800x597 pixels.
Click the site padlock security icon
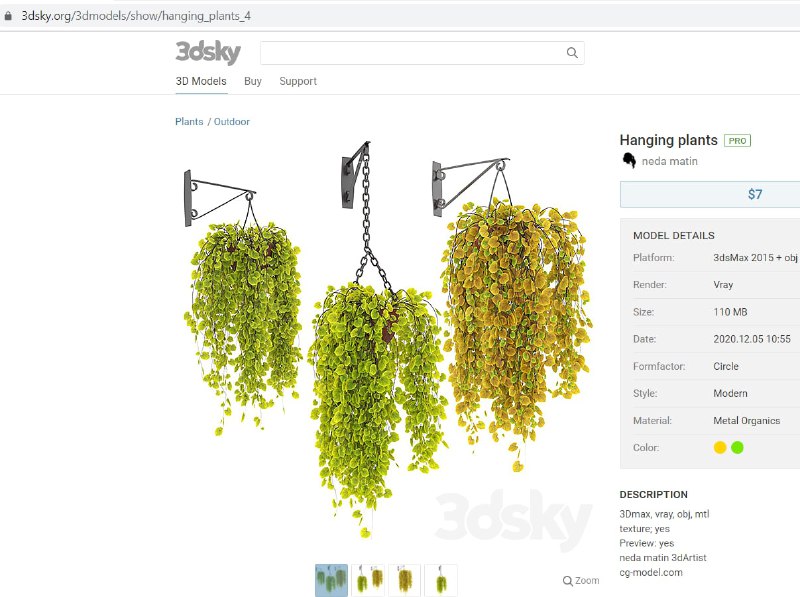pos(8,16)
